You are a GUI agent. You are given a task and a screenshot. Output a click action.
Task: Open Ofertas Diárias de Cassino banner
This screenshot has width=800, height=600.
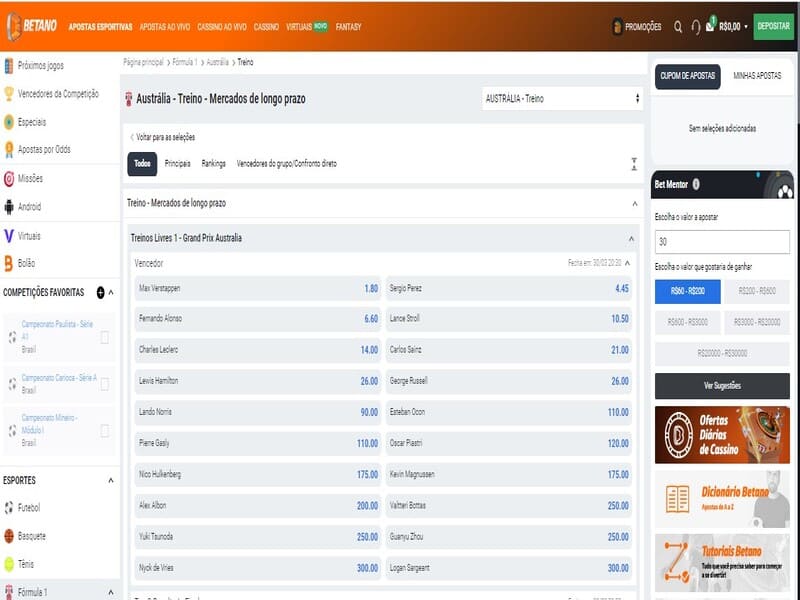tap(722, 435)
